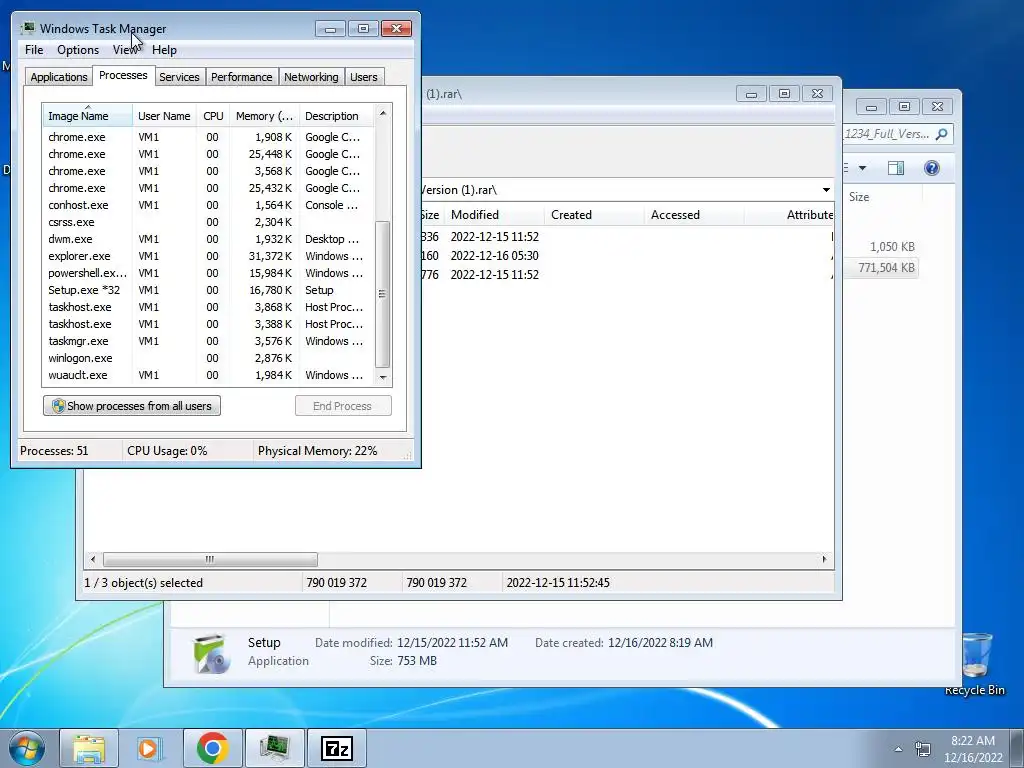Click the End Process button
The width and height of the screenshot is (1024, 768).
(x=343, y=406)
